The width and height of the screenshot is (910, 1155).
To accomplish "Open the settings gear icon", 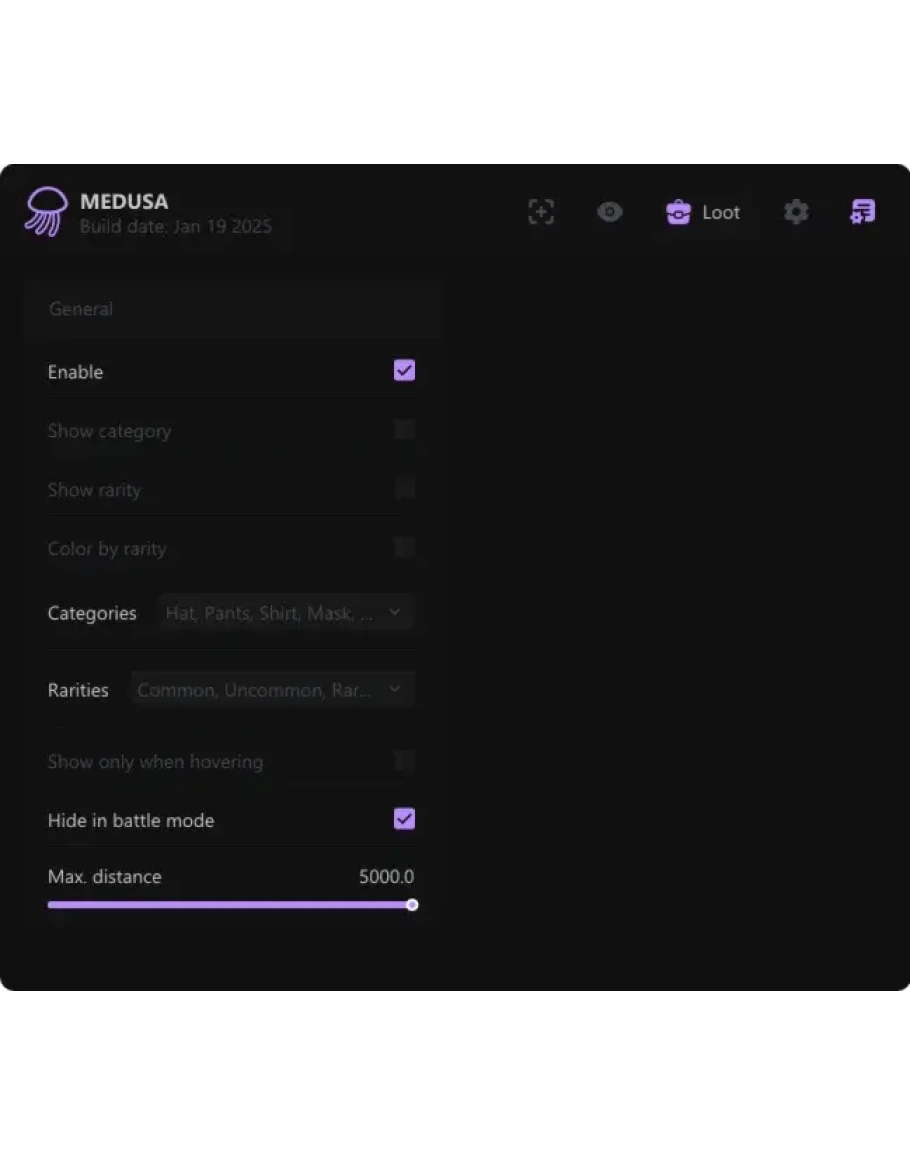I will click(796, 212).
